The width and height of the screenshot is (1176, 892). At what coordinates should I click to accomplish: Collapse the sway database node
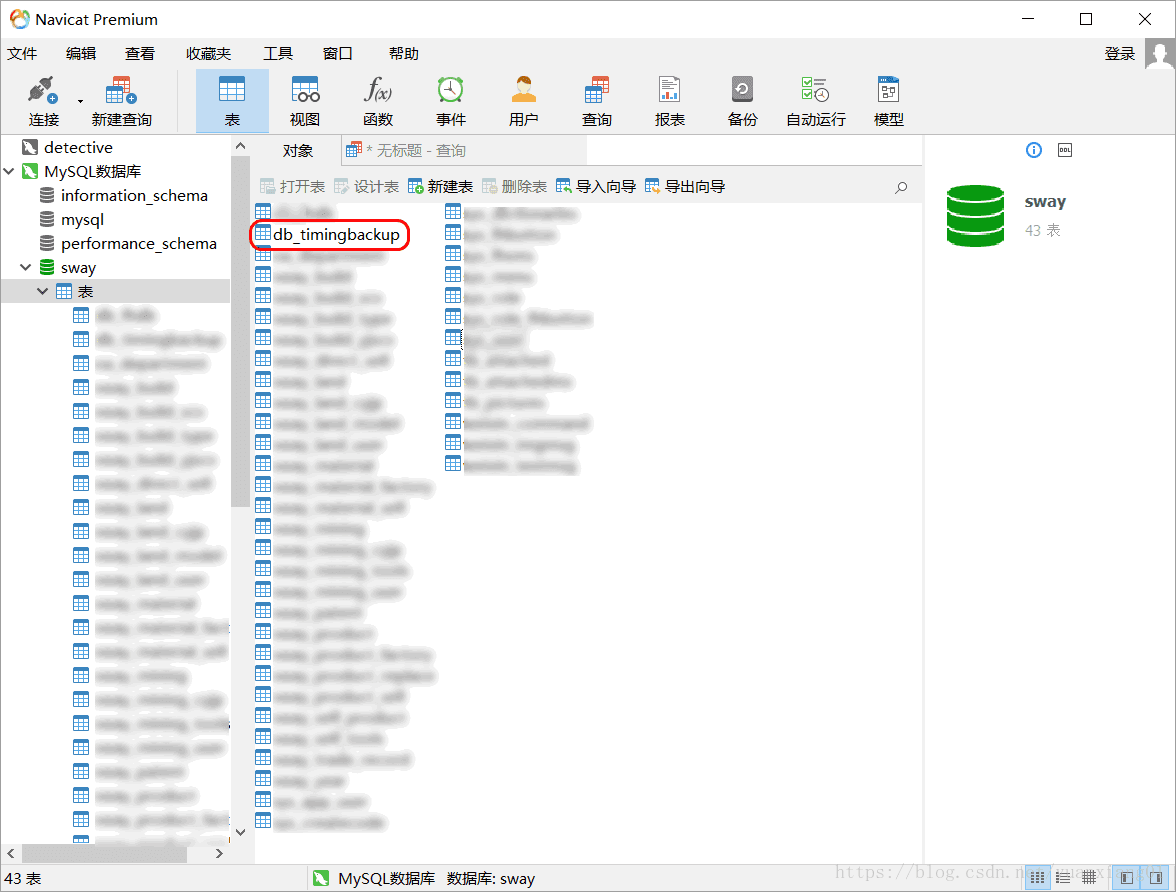click(26, 268)
